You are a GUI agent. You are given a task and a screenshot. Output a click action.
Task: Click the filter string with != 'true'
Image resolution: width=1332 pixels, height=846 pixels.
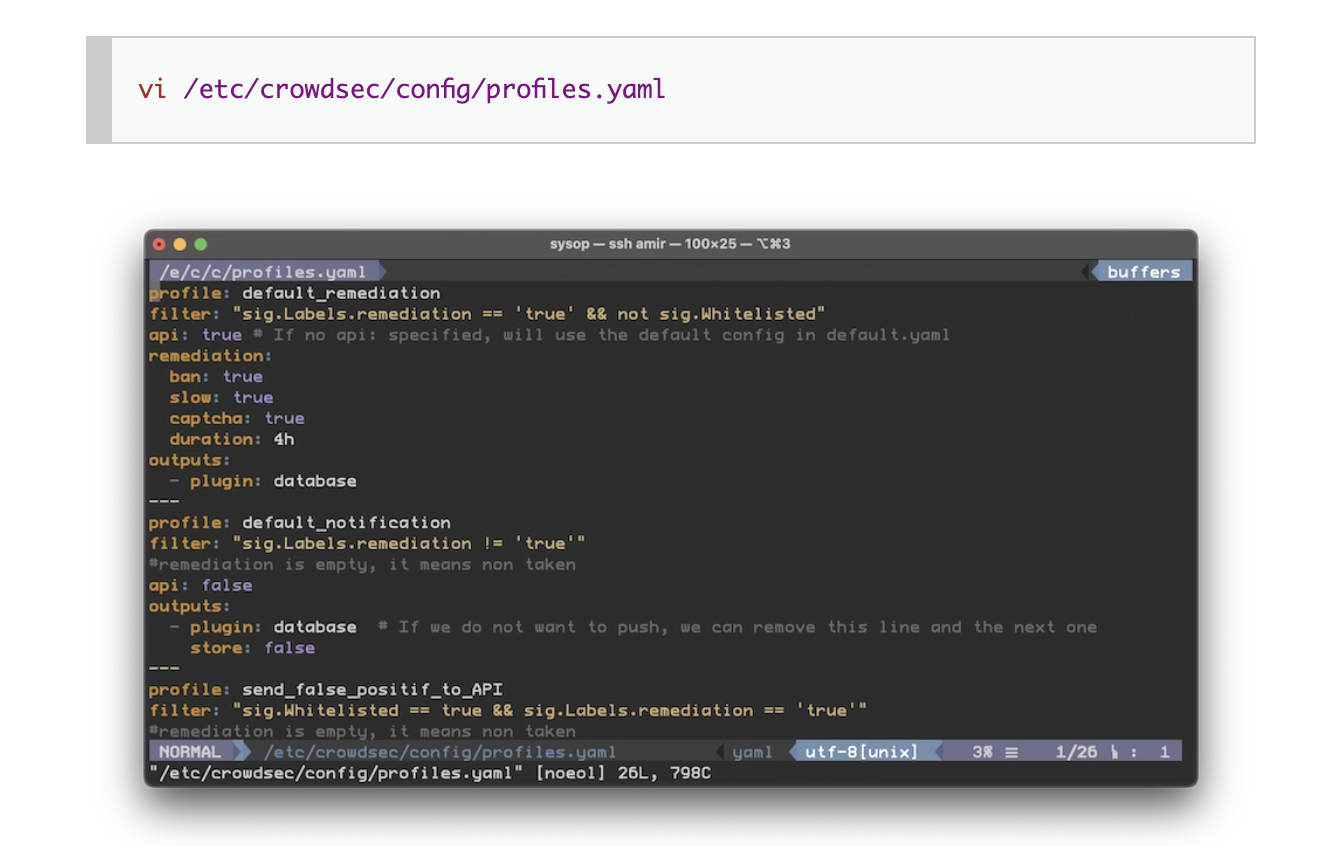coord(409,544)
